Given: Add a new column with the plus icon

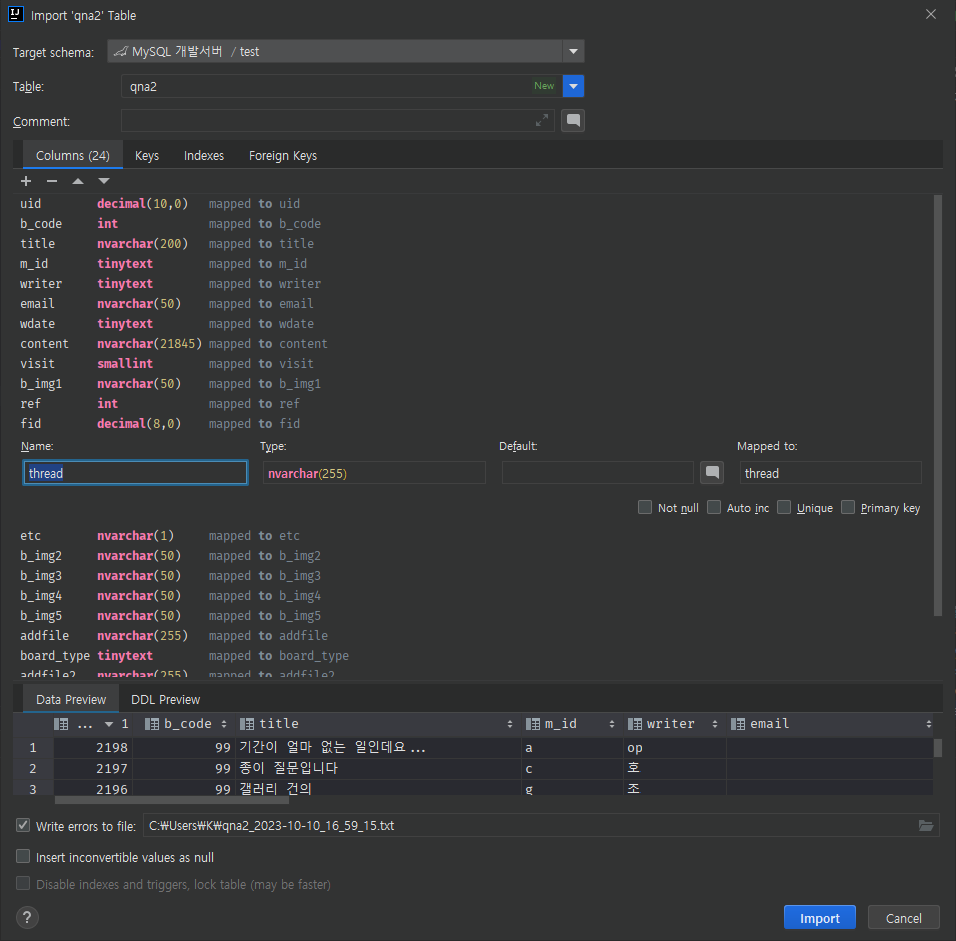Looking at the screenshot, I should click(25, 181).
